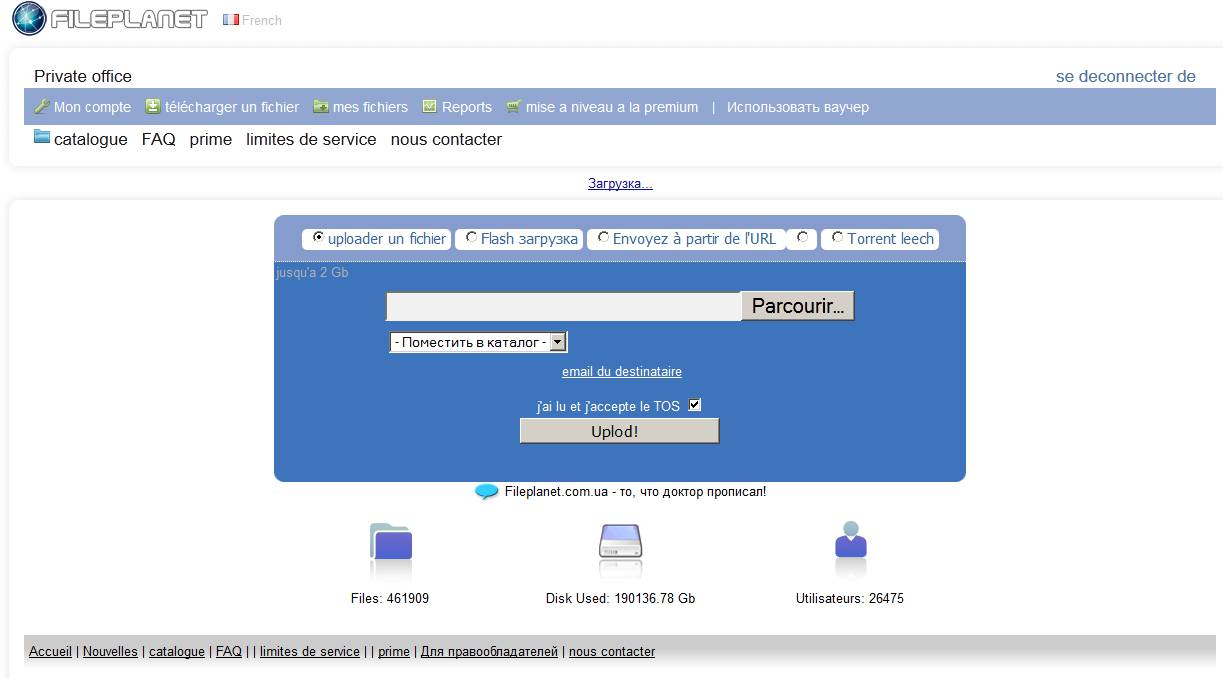
Task: Click the wrench icon beside Mon compte
Action: tap(42, 107)
